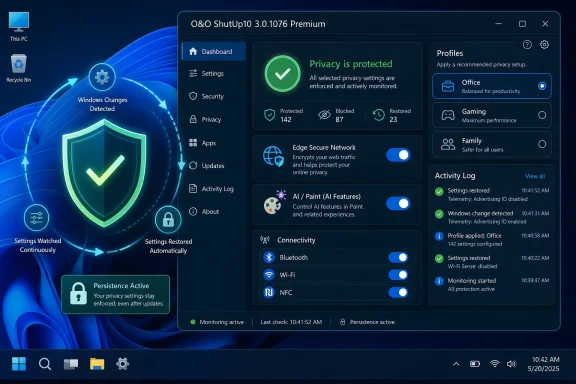Click the Windows Changes Detected gear icon
Viewport: 576px width, 384px height.
[x=102, y=77]
